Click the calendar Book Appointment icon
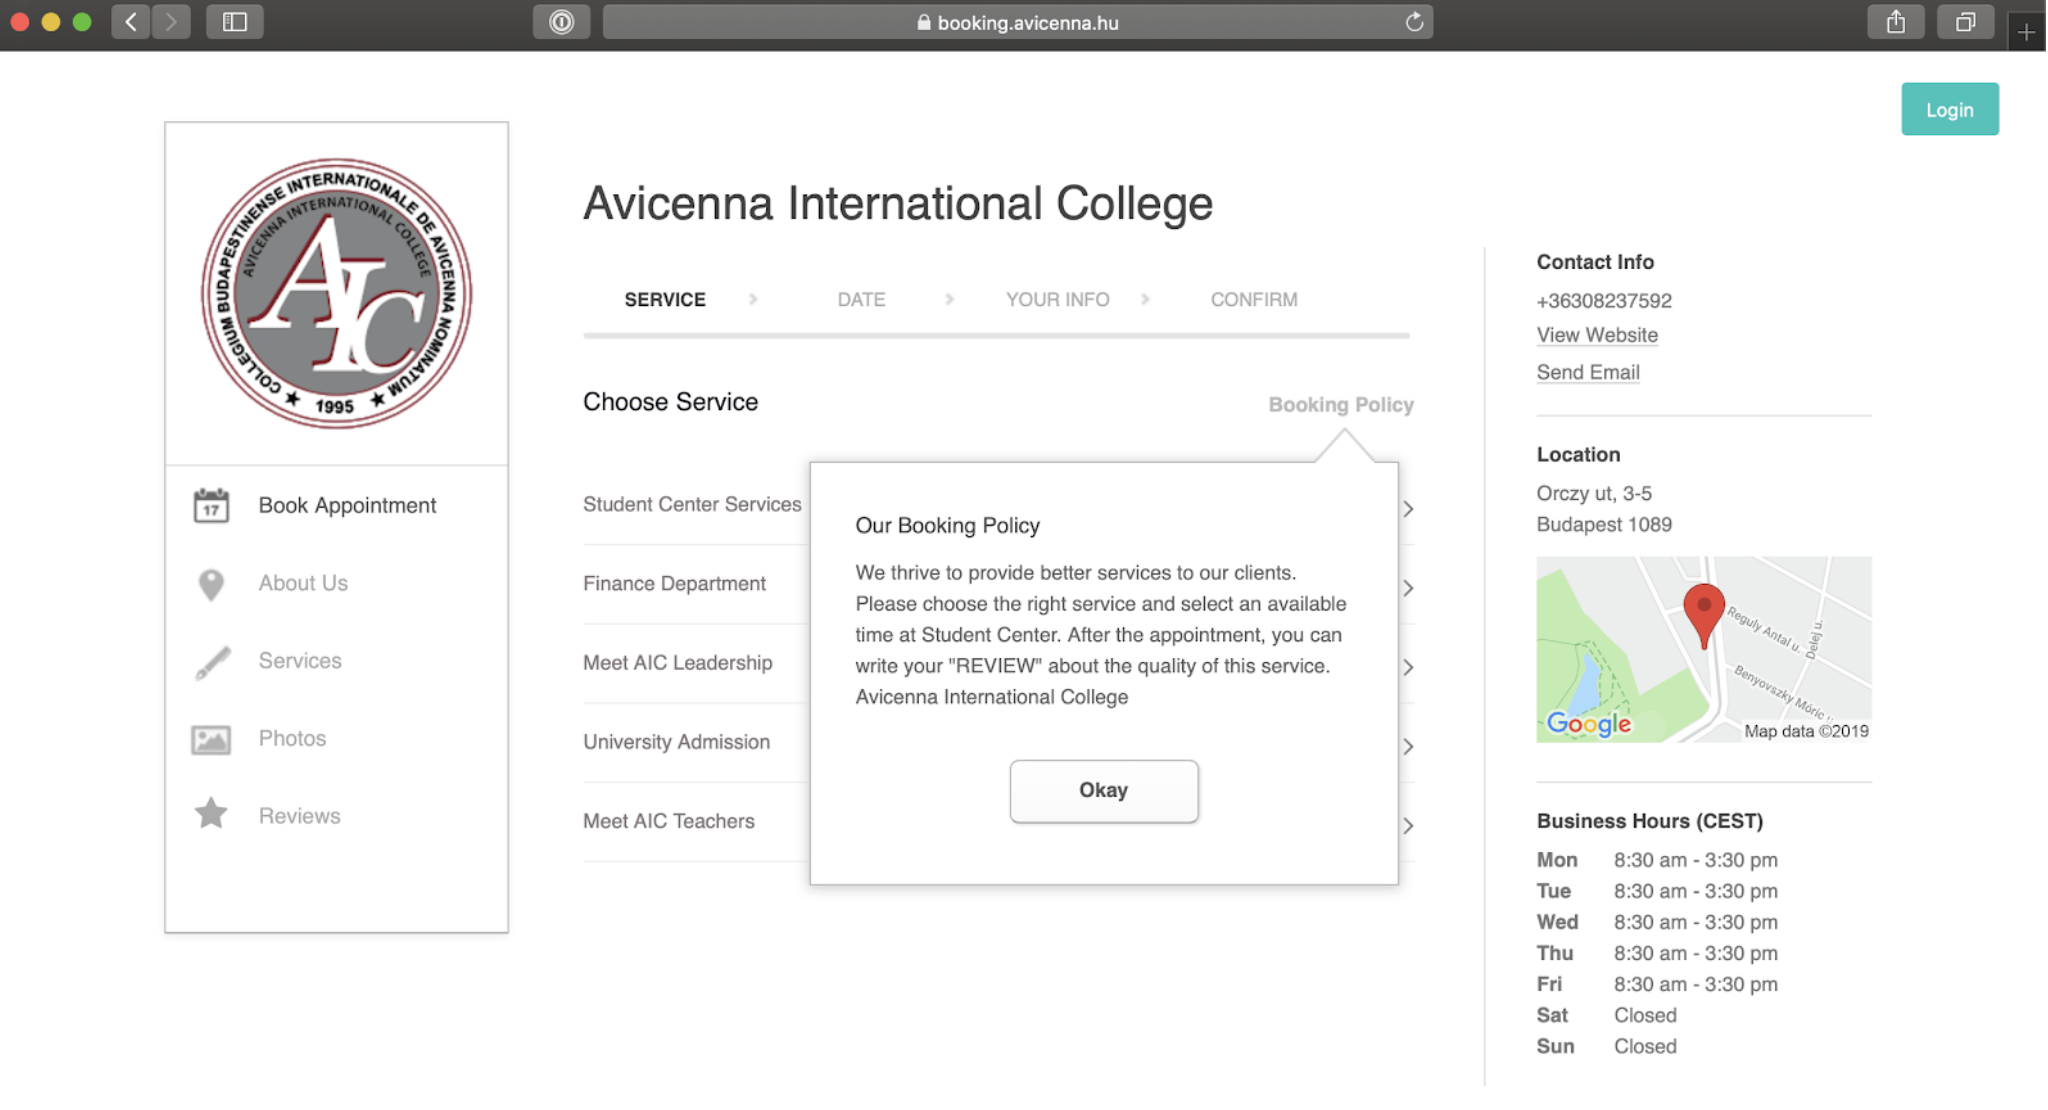Viewport: 2048px width, 1110px height. (x=211, y=506)
